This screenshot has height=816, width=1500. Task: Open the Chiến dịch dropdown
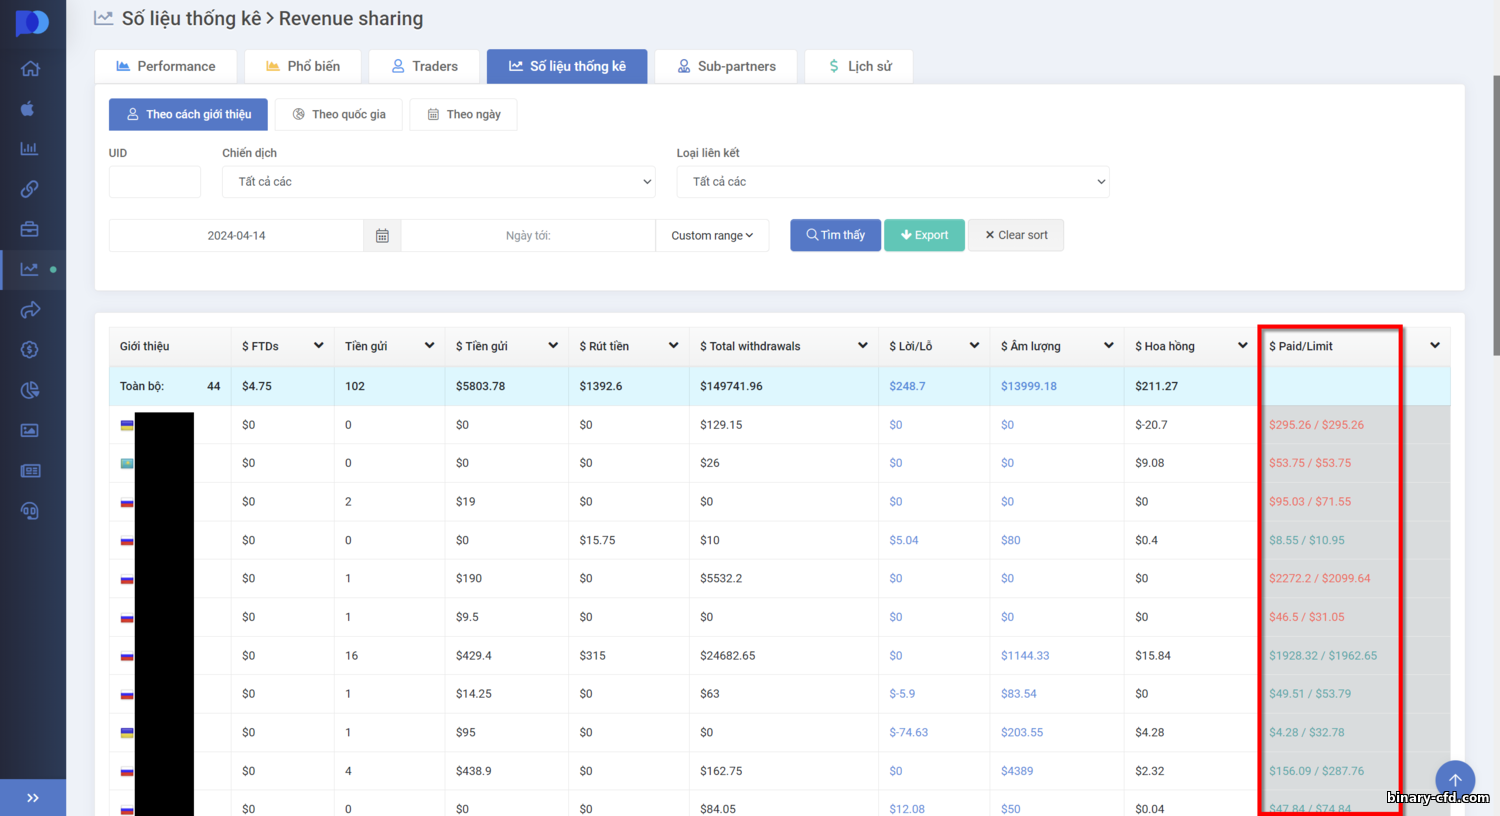(439, 182)
